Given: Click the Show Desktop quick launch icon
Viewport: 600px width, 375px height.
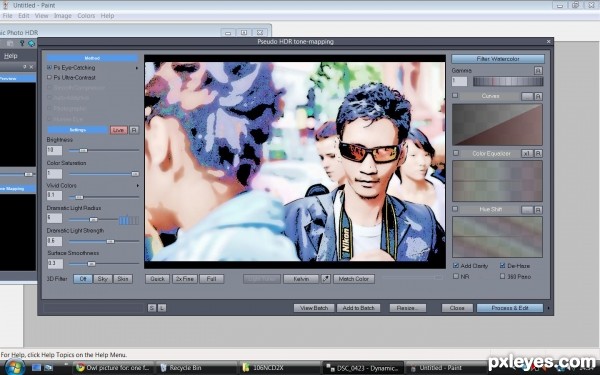Looking at the screenshot, I should click(36, 367).
